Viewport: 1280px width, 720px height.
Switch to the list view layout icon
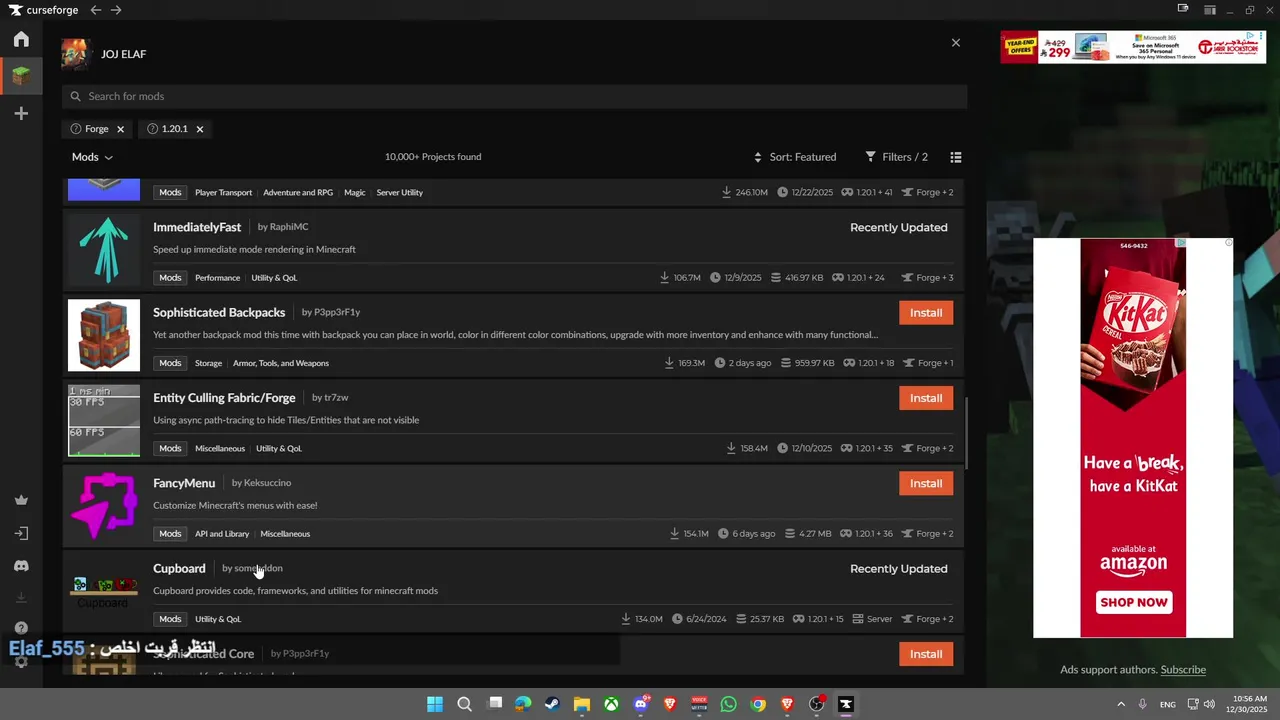956,157
